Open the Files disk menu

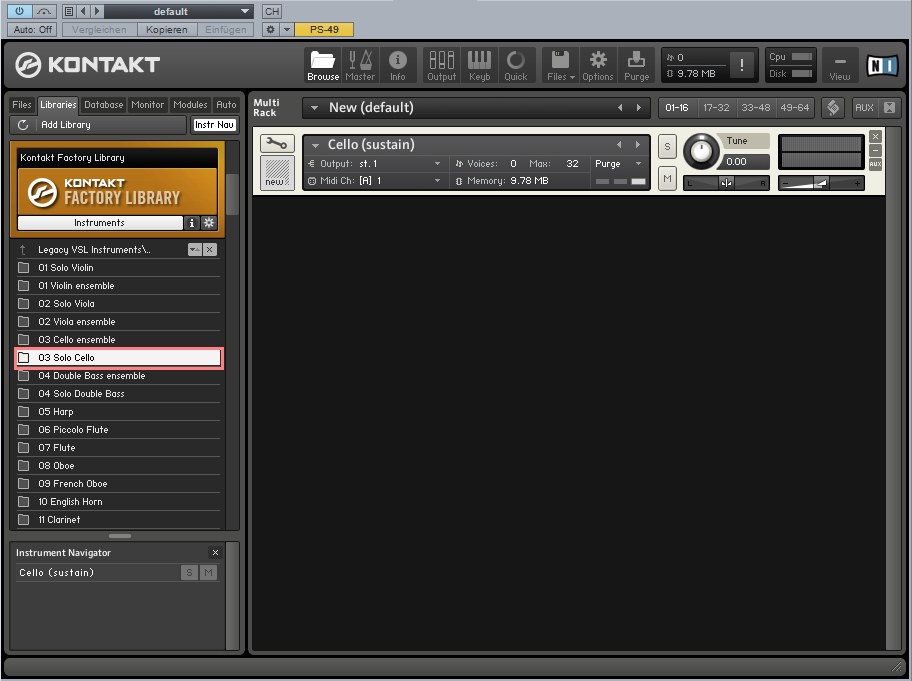pos(561,65)
